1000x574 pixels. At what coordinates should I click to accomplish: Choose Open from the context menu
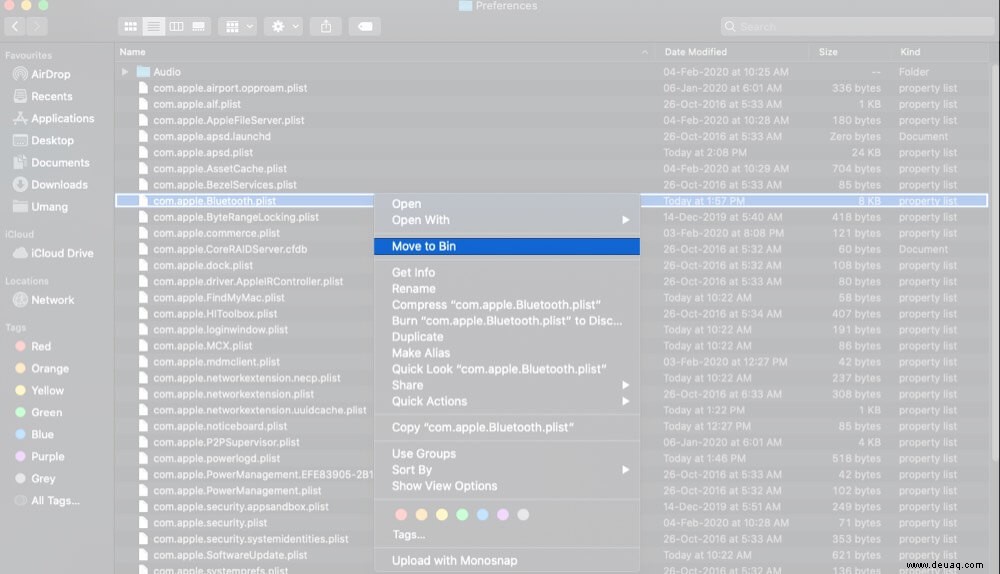[x=507, y=203]
